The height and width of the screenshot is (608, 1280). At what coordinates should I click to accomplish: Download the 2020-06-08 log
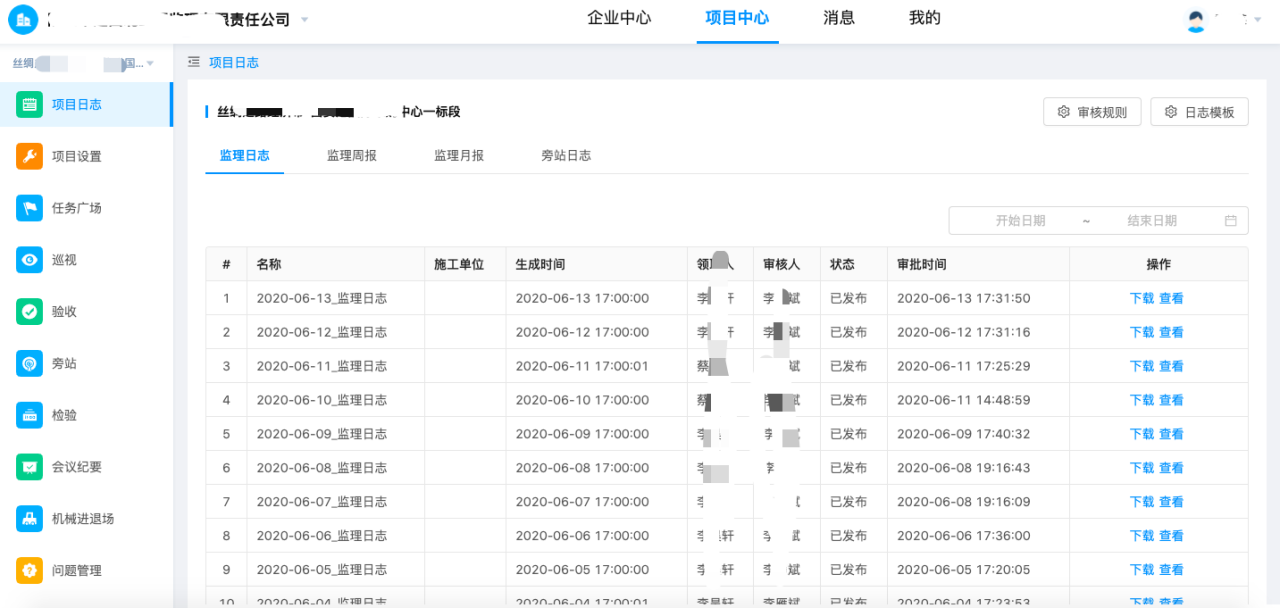1142,468
